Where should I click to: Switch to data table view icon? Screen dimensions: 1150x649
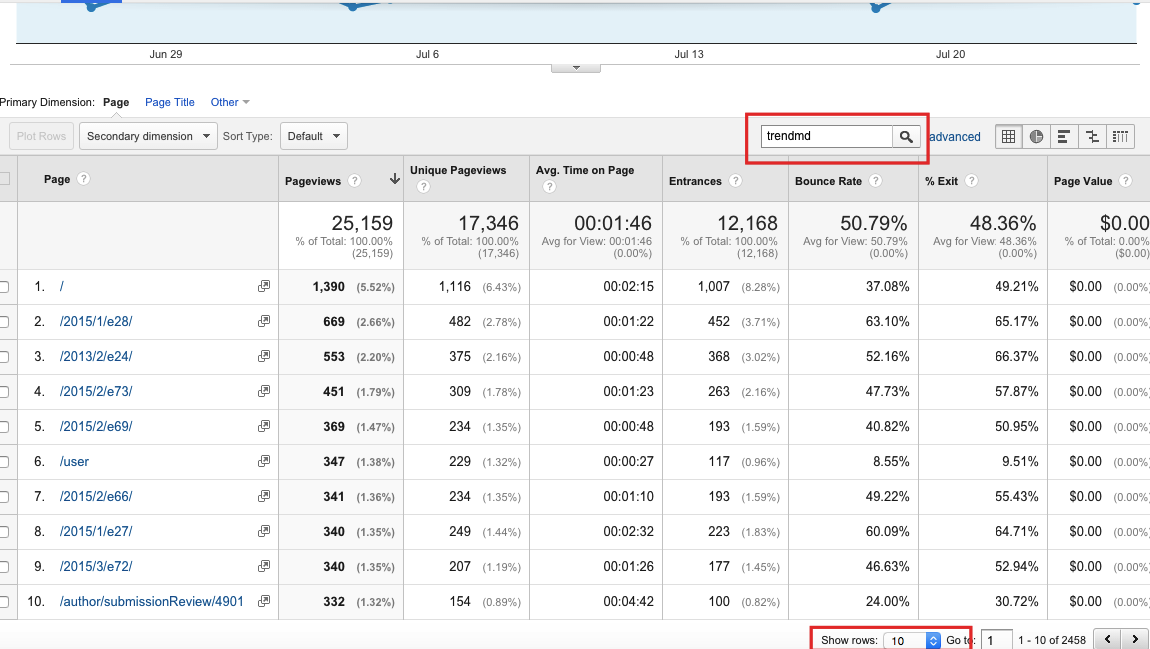coord(1008,137)
